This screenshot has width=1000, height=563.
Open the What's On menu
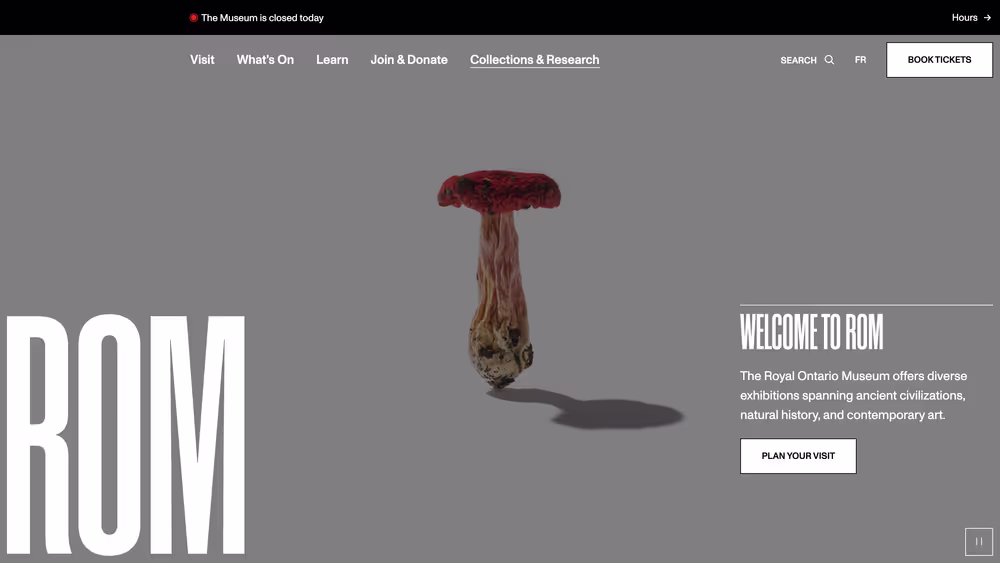pyautogui.click(x=265, y=60)
